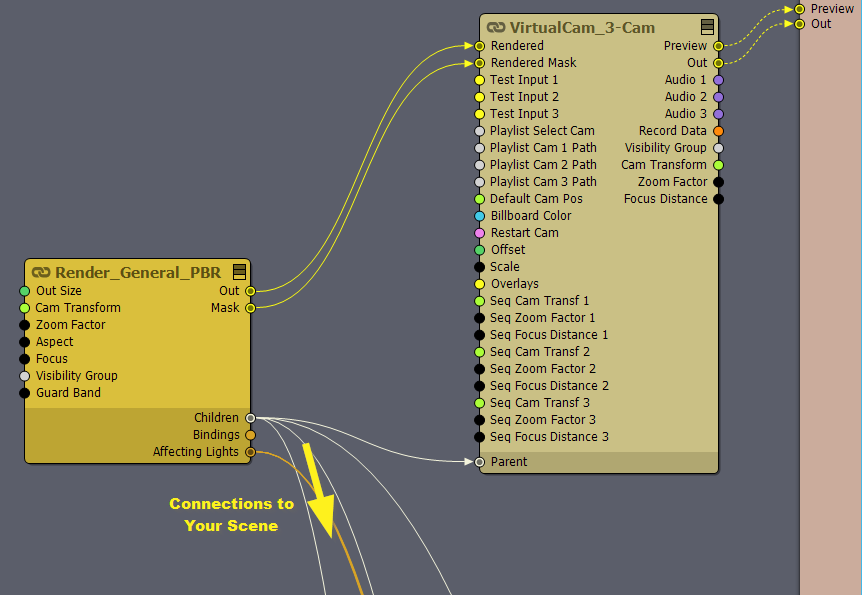Click the Preview pin on right panel
Image resolution: width=862 pixels, height=595 pixels.
pyautogui.click(x=800, y=9)
